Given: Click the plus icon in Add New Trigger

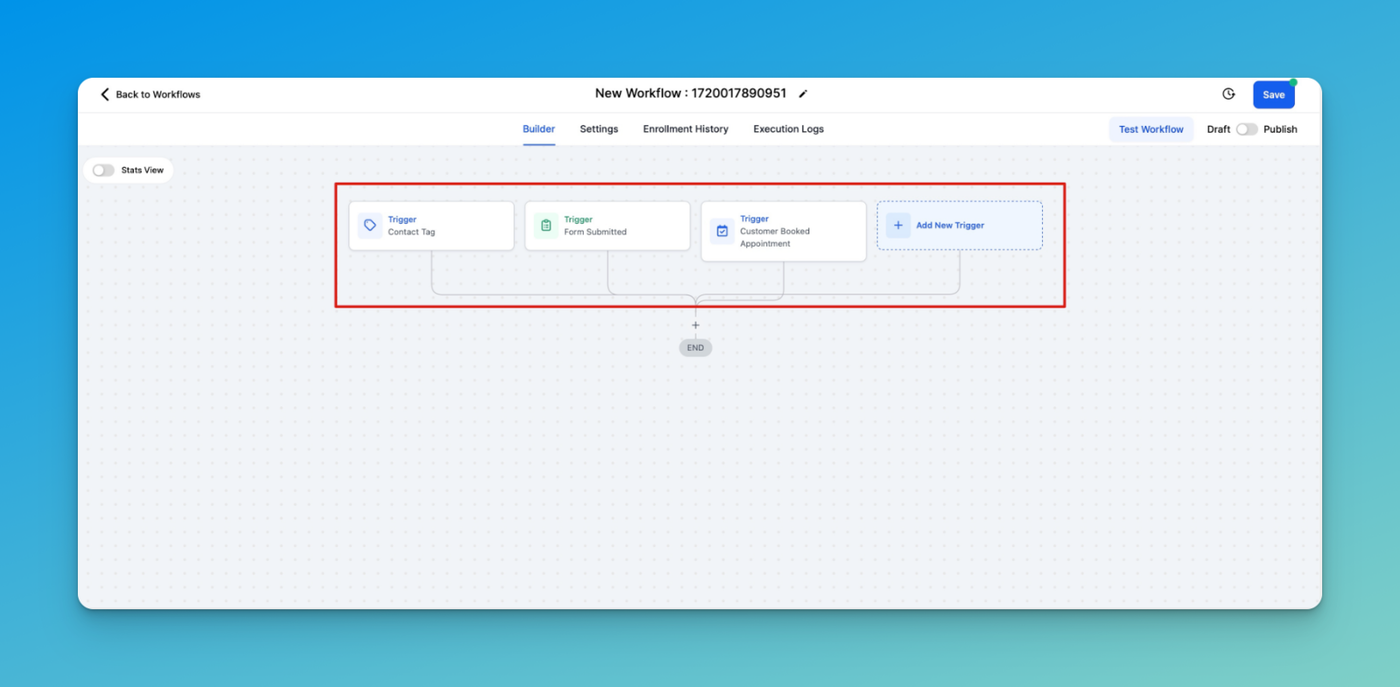Looking at the screenshot, I should pos(898,225).
